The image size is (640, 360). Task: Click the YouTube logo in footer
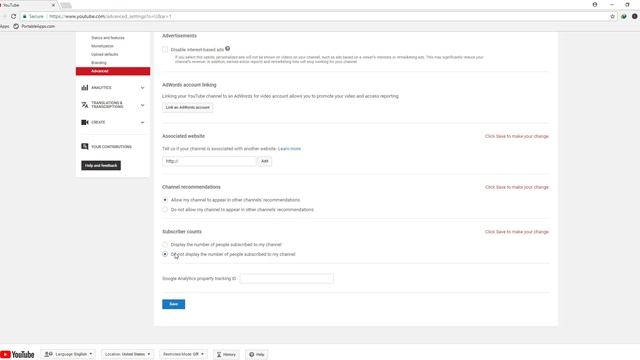pos(17,354)
